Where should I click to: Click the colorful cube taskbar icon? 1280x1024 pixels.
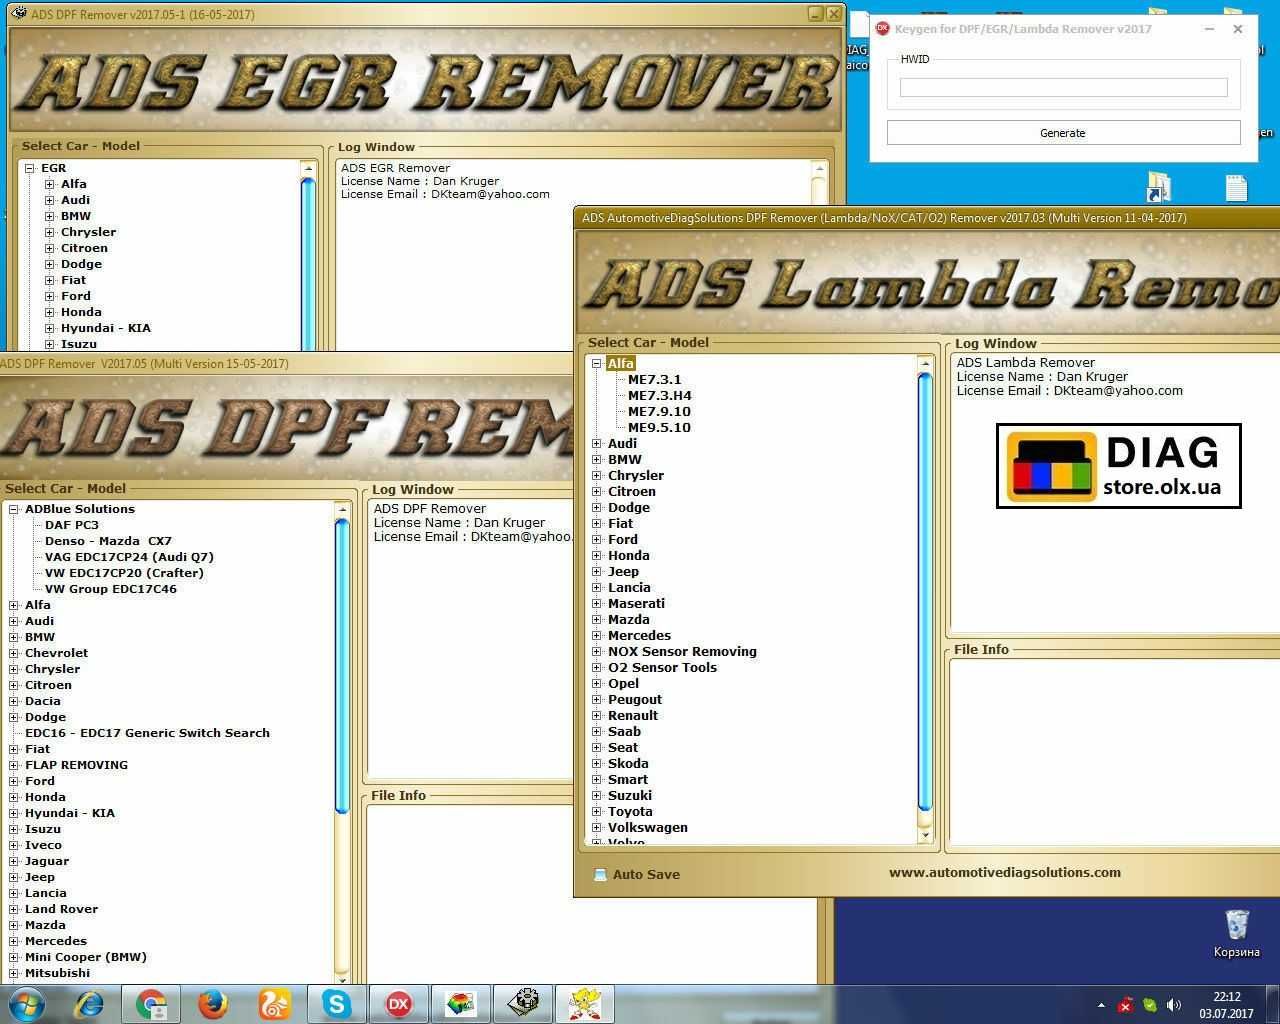click(x=461, y=1004)
